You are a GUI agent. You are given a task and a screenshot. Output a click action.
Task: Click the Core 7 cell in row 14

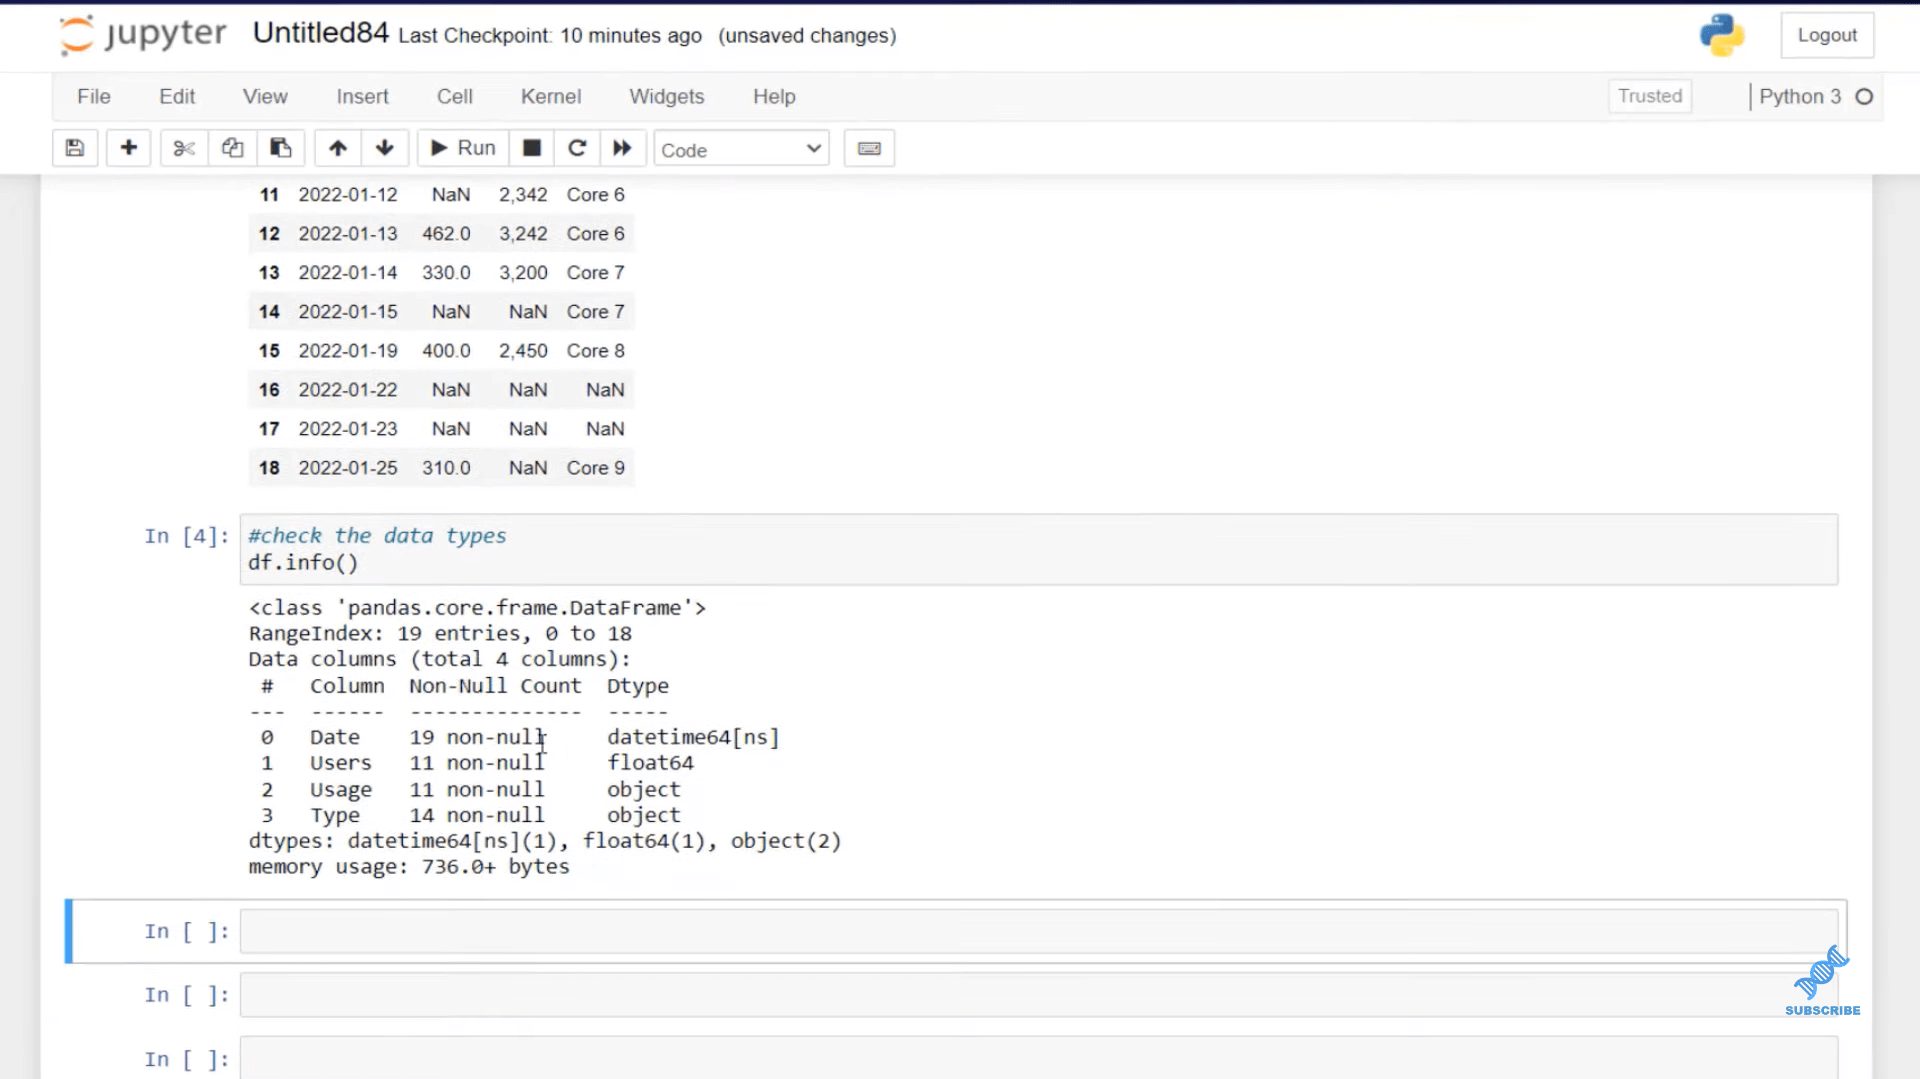pyautogui.click(x=595, y=312)
